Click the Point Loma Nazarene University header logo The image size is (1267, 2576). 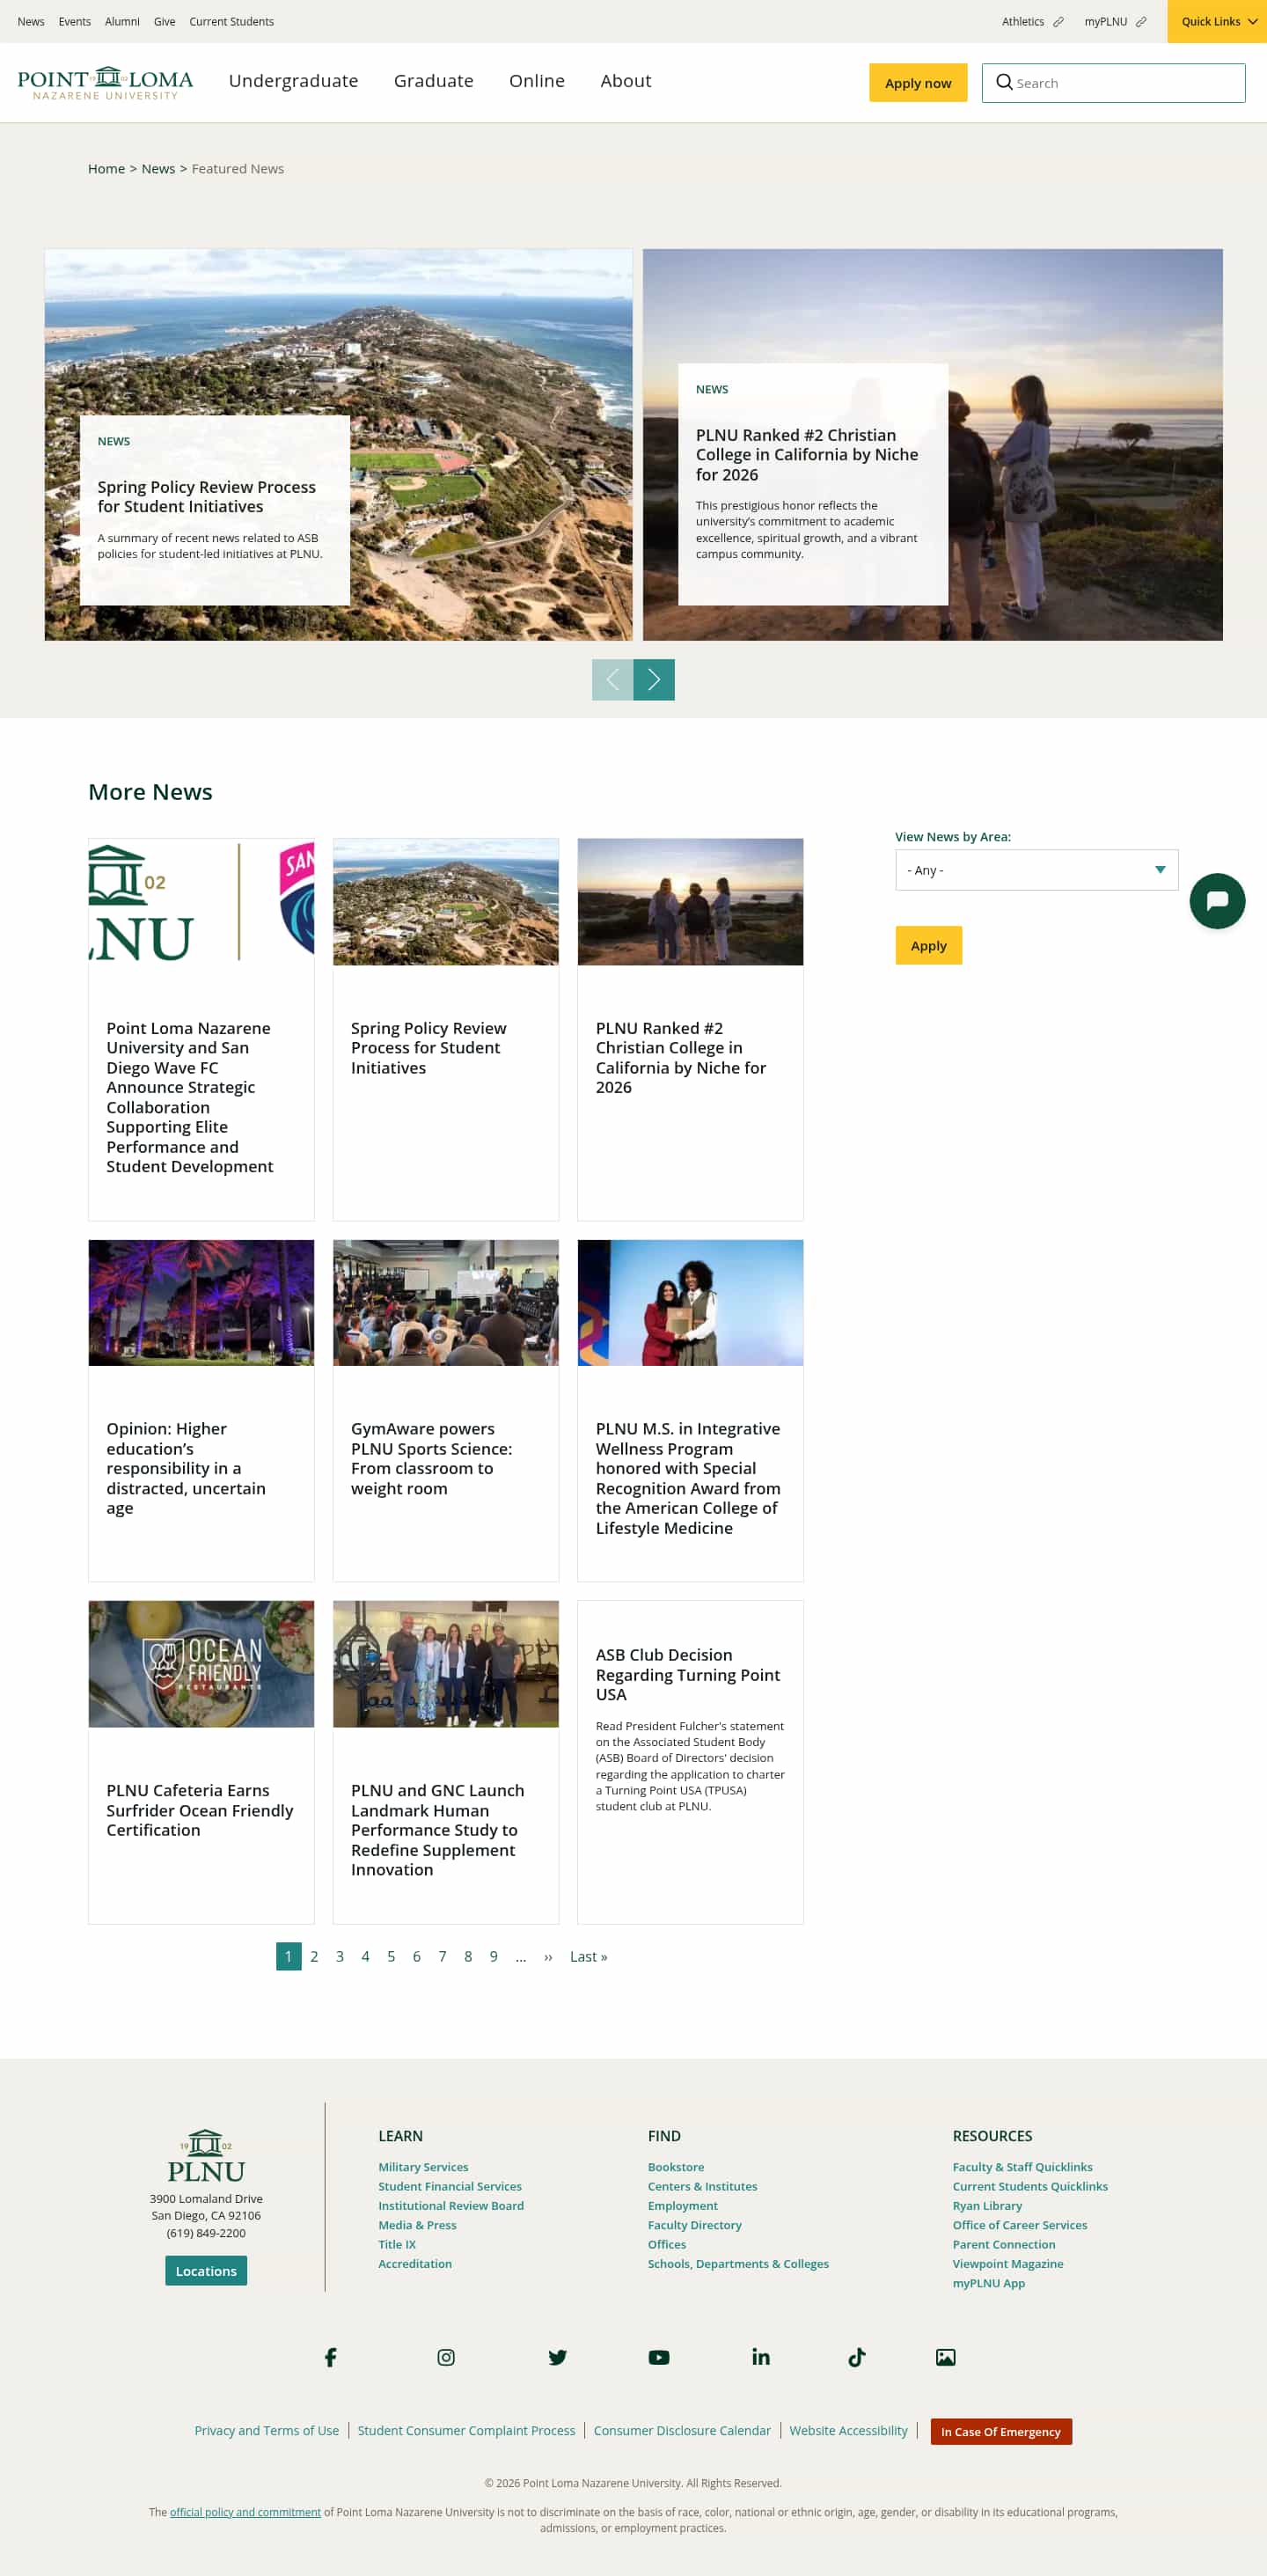click(x=105, y=83)
